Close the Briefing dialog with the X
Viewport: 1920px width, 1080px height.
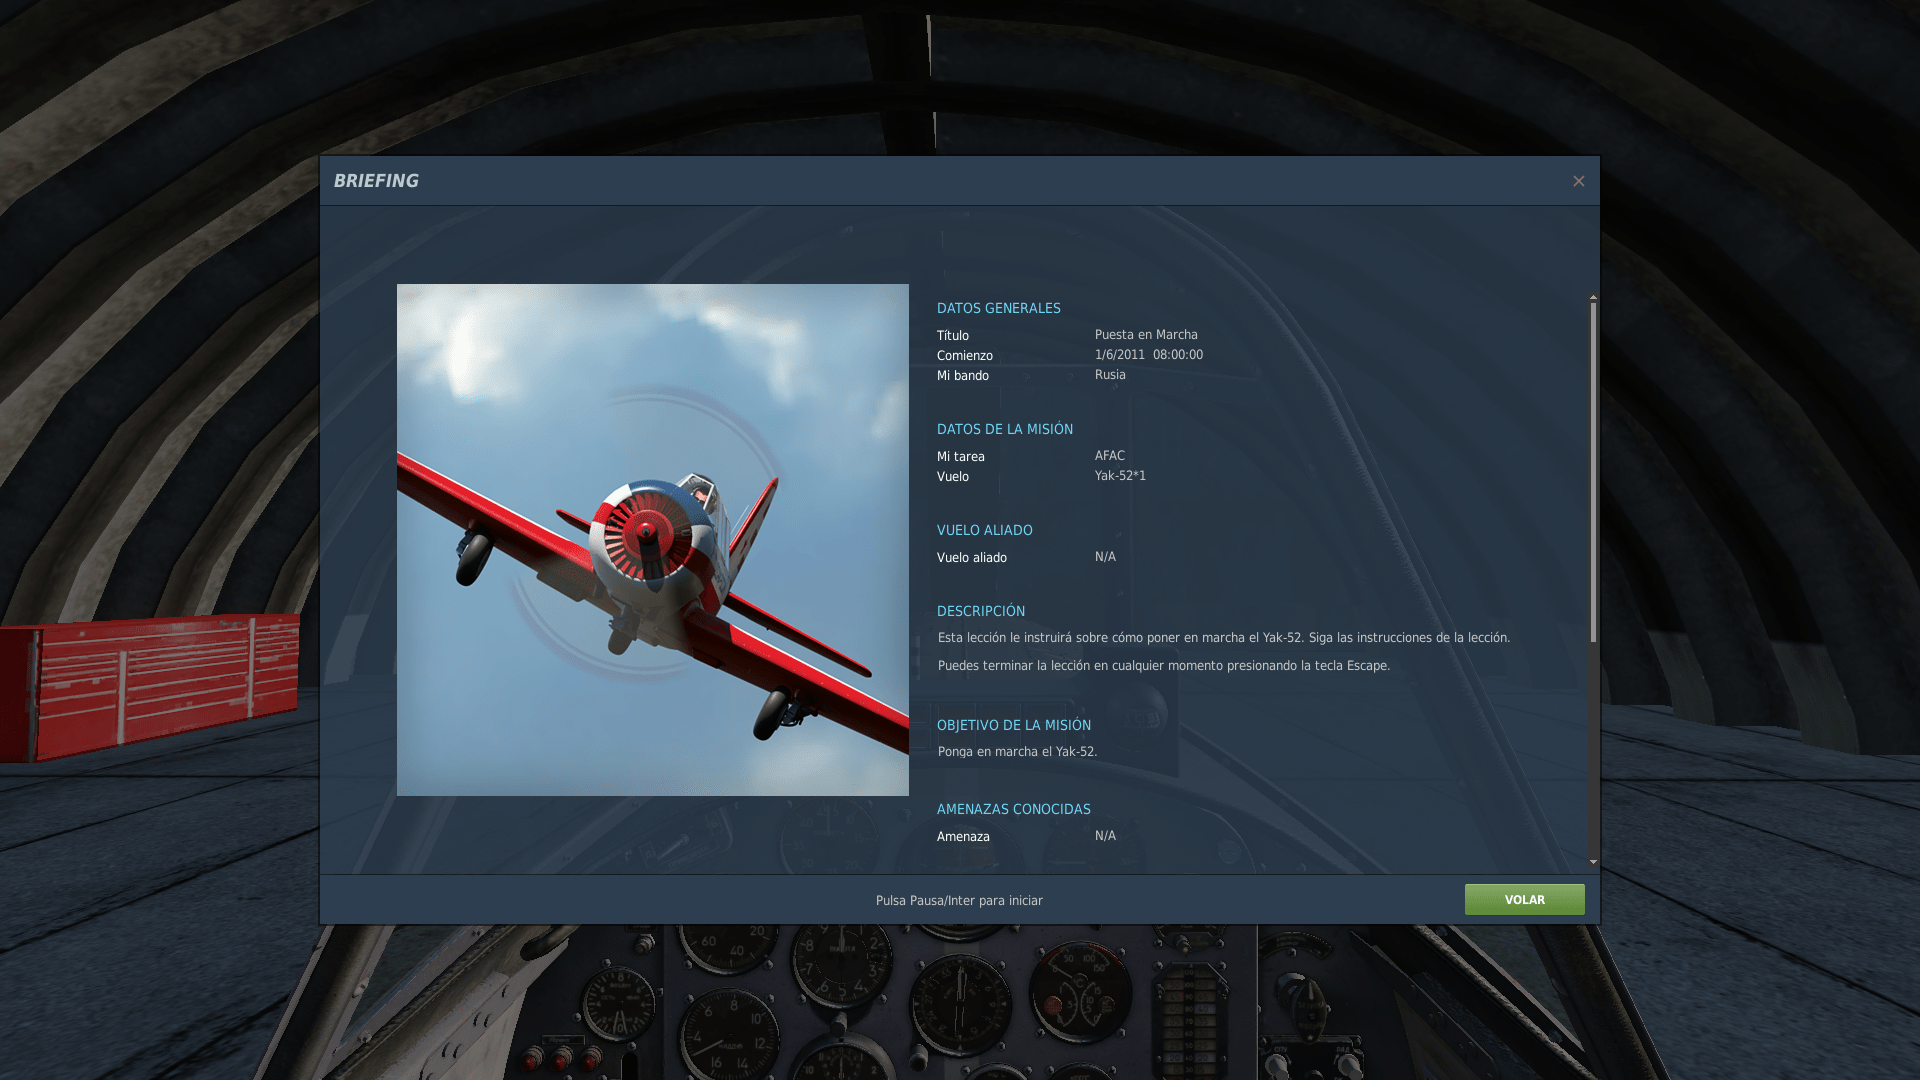tap(1578, 181)
